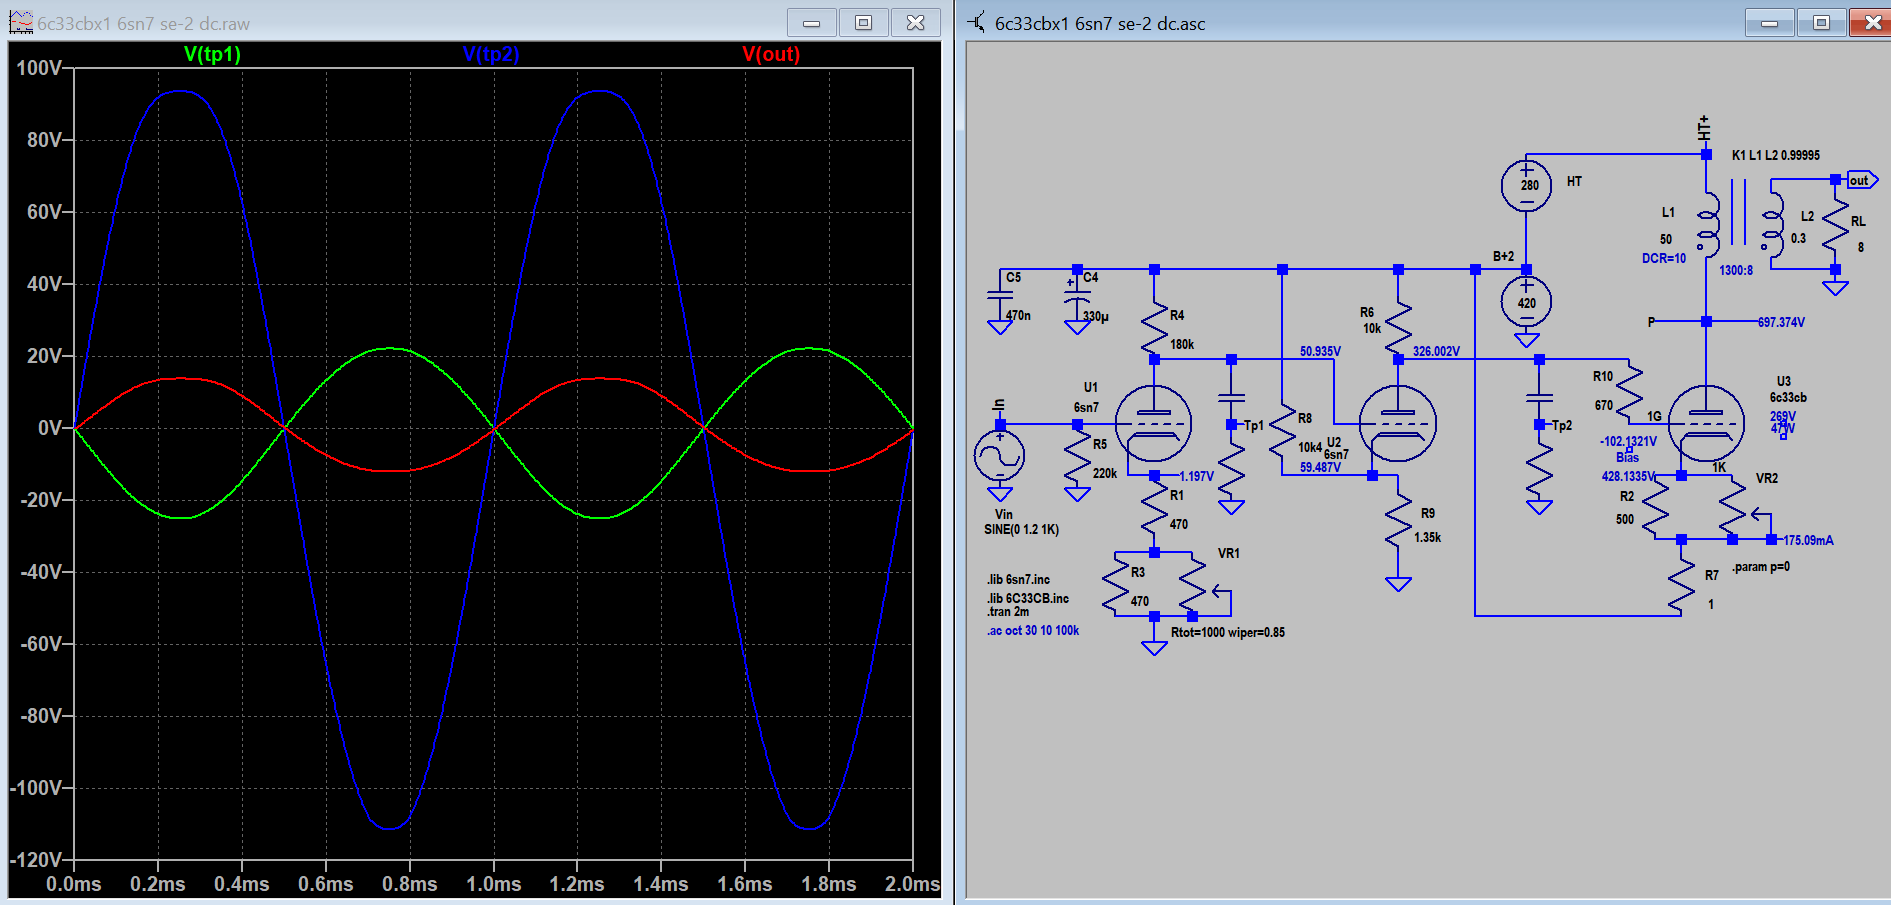Select the R7 1 ohm resistor
The image size is (1891, 905).
(1681, 585)
